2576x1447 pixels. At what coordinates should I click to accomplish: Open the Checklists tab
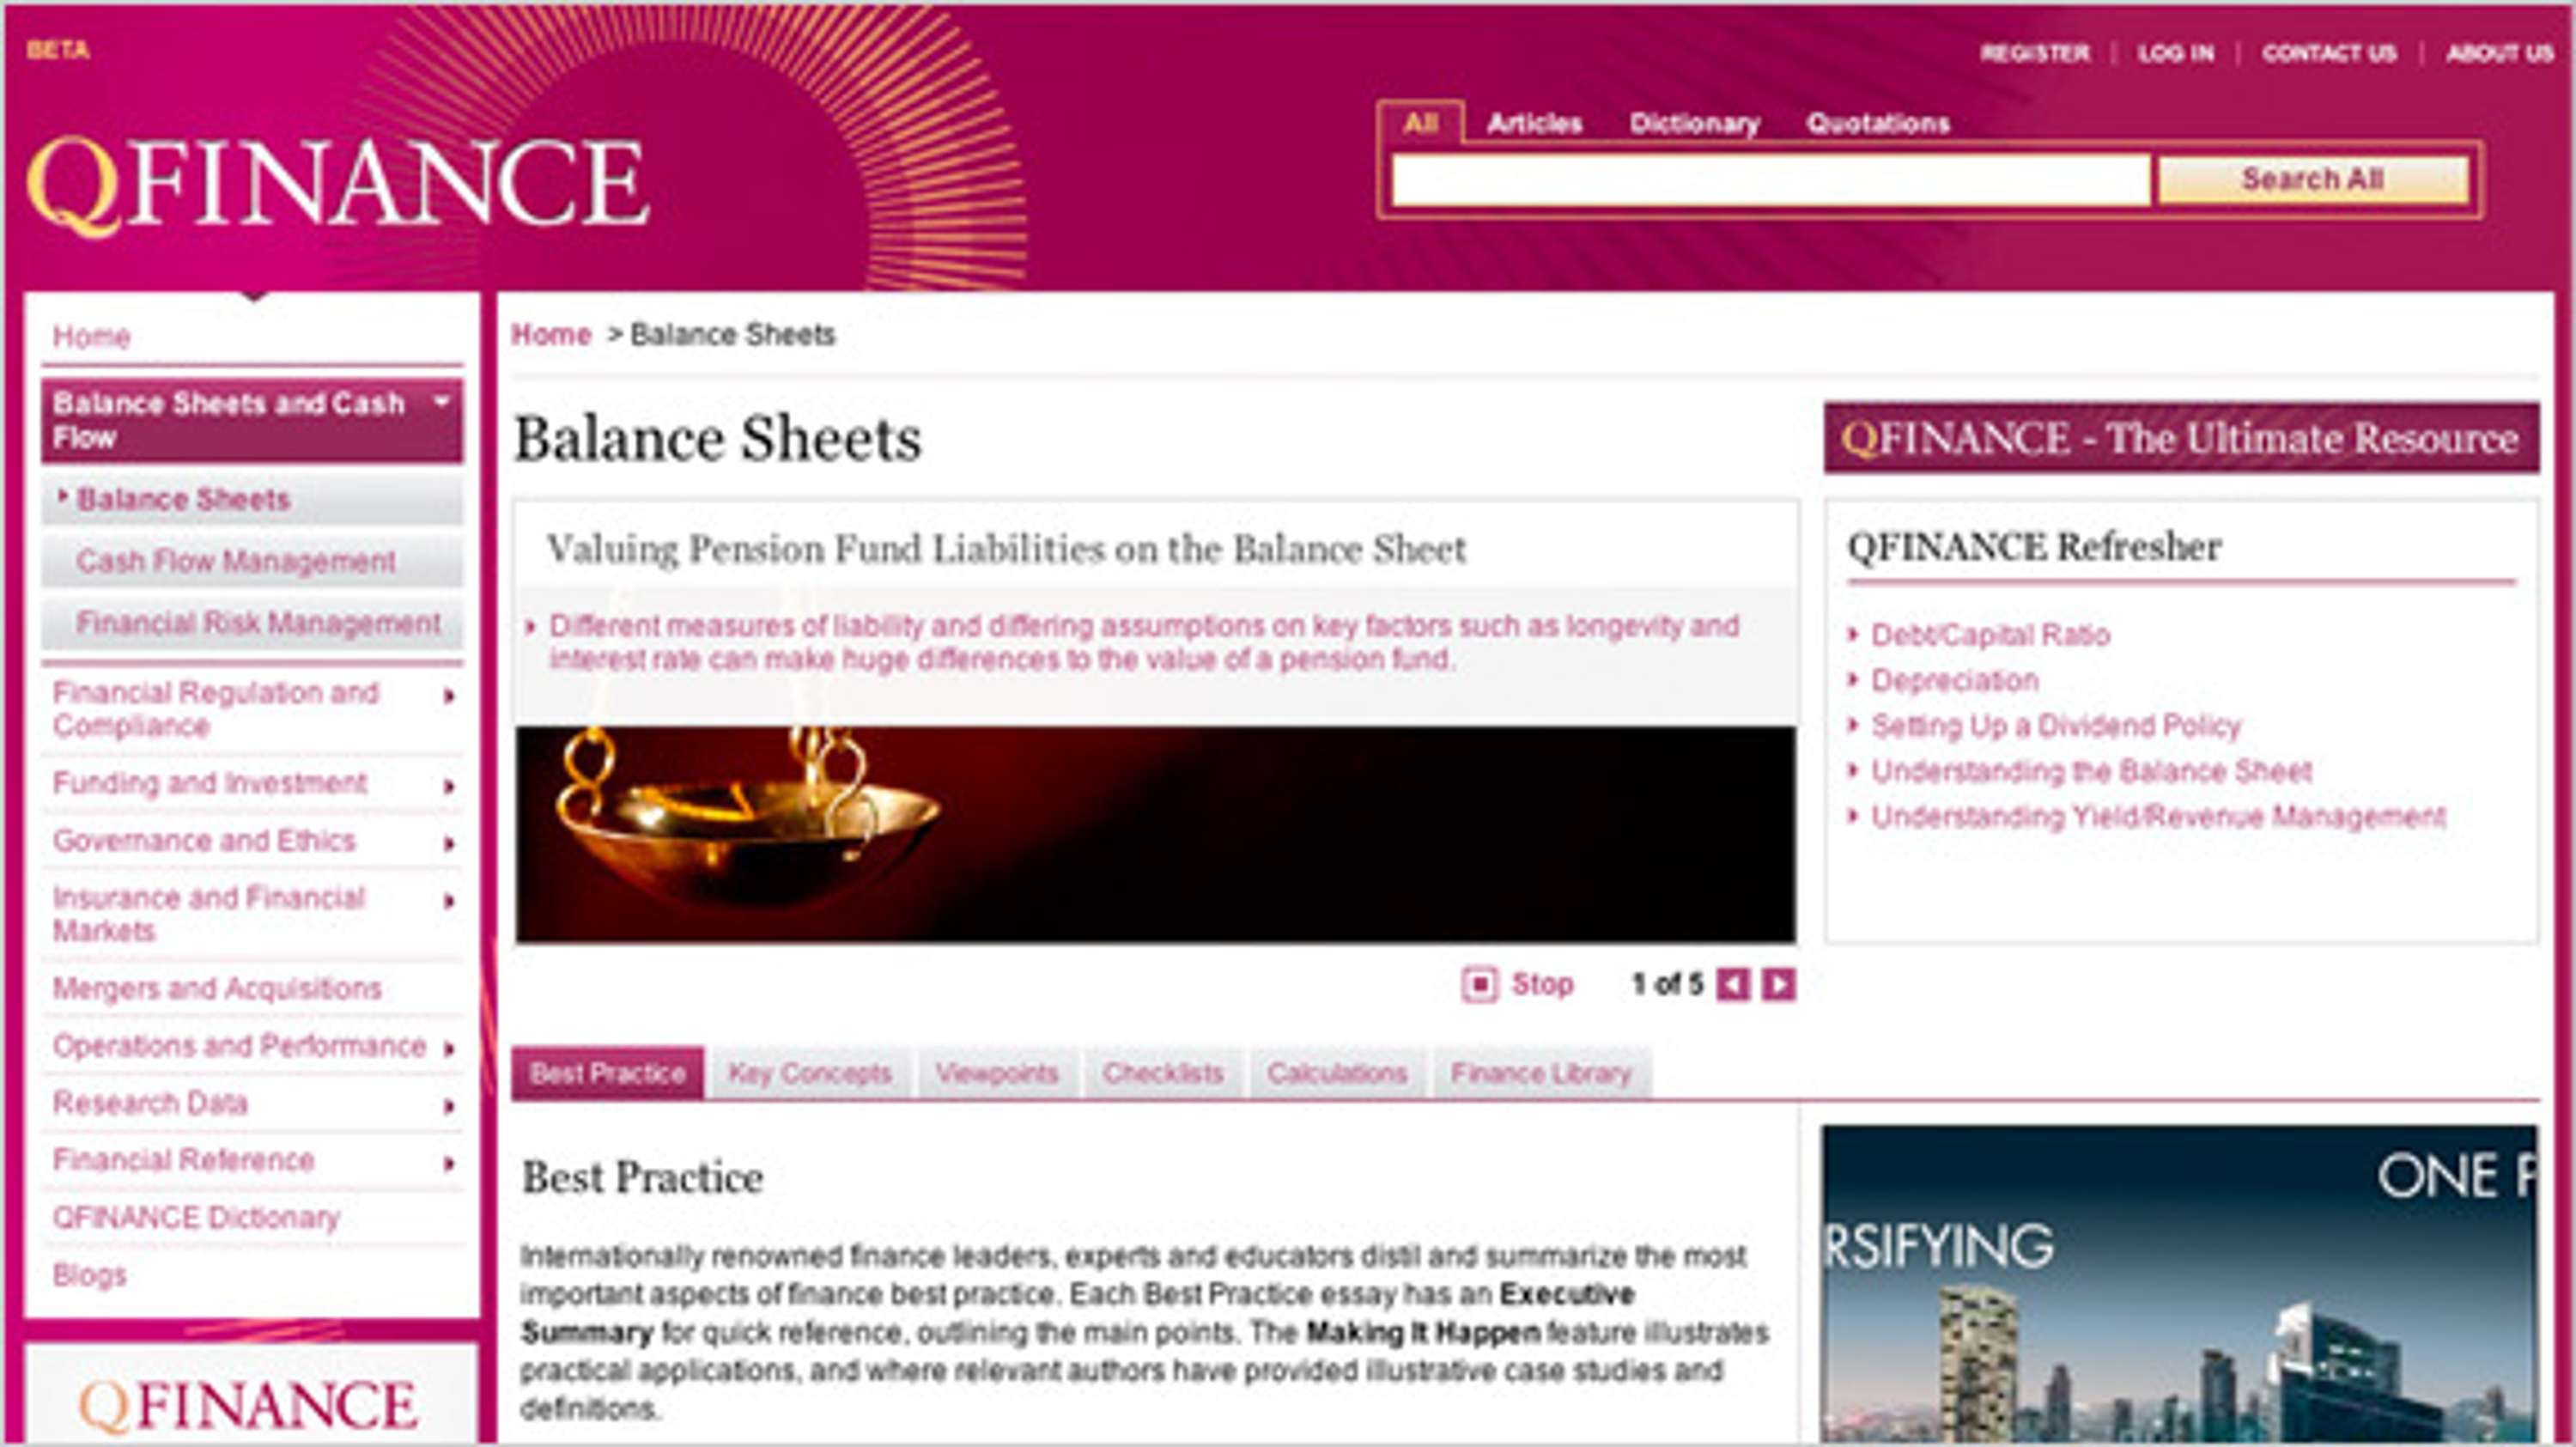[1163, 1073]
